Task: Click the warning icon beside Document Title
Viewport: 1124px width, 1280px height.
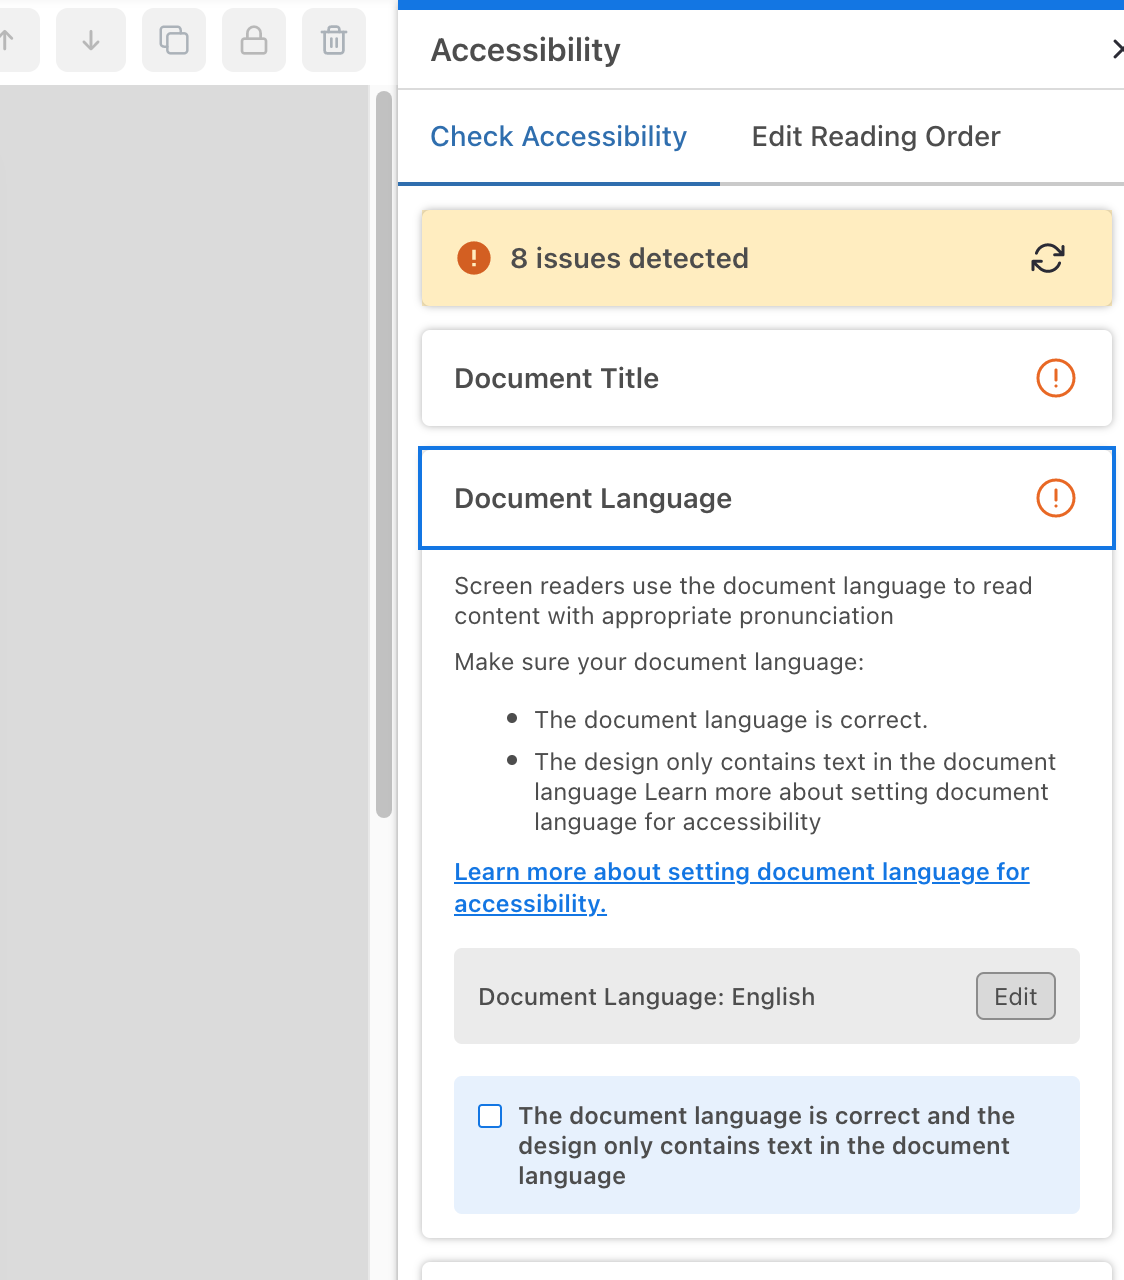Action: [1055, 378]
